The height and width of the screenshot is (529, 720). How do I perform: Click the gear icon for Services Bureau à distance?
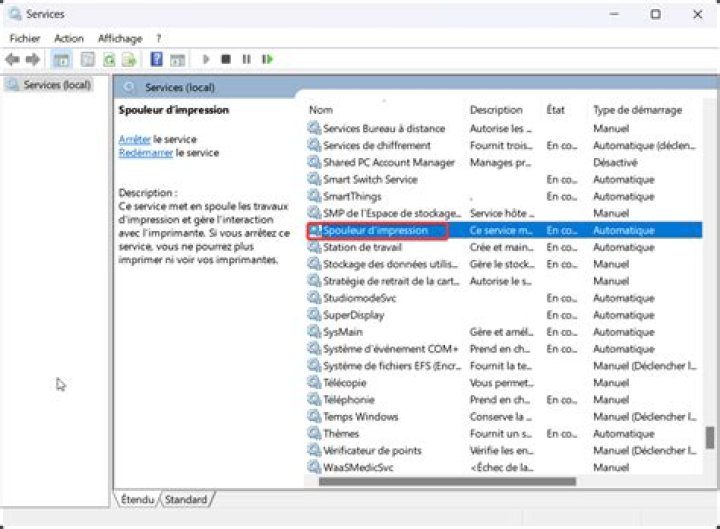point(314,128)
